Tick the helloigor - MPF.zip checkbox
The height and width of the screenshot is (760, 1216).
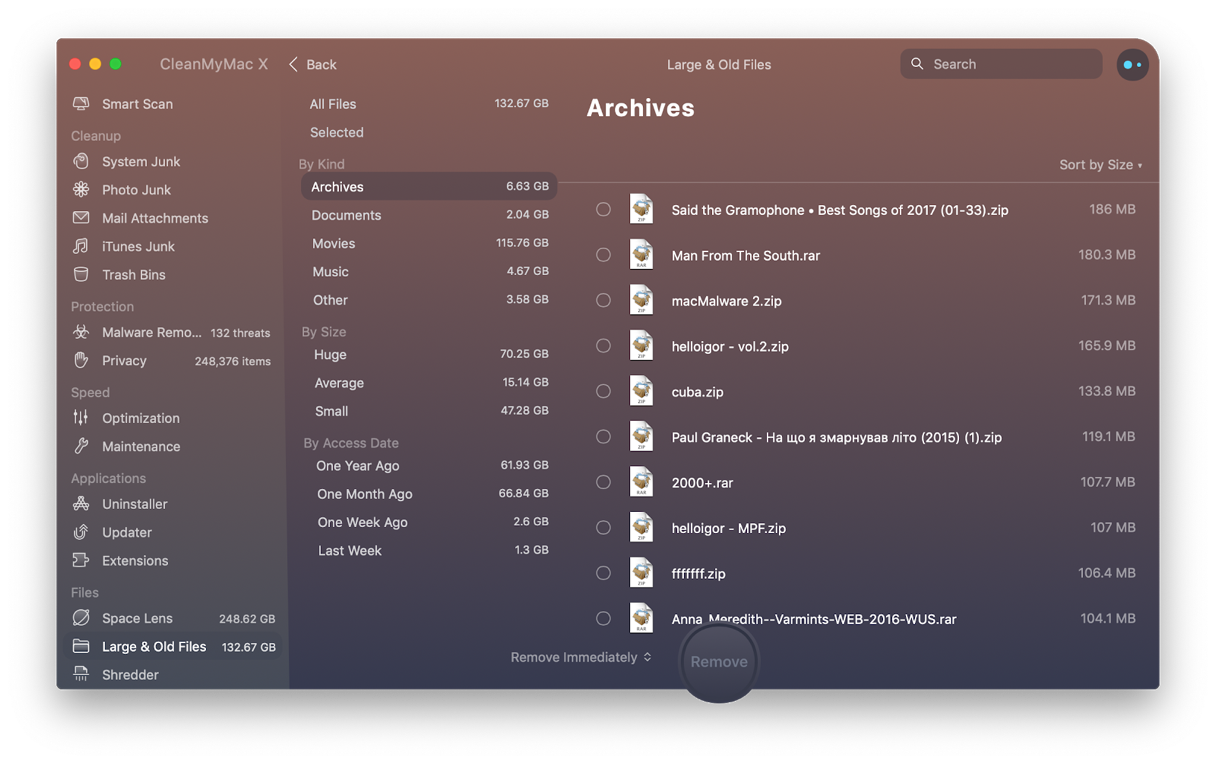(603, 528)
